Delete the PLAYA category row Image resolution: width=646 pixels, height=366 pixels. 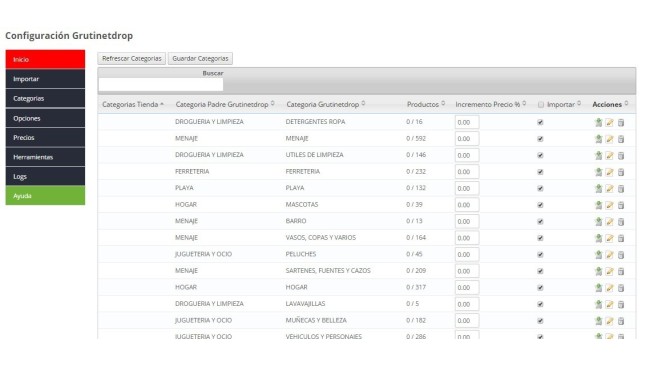621,188
